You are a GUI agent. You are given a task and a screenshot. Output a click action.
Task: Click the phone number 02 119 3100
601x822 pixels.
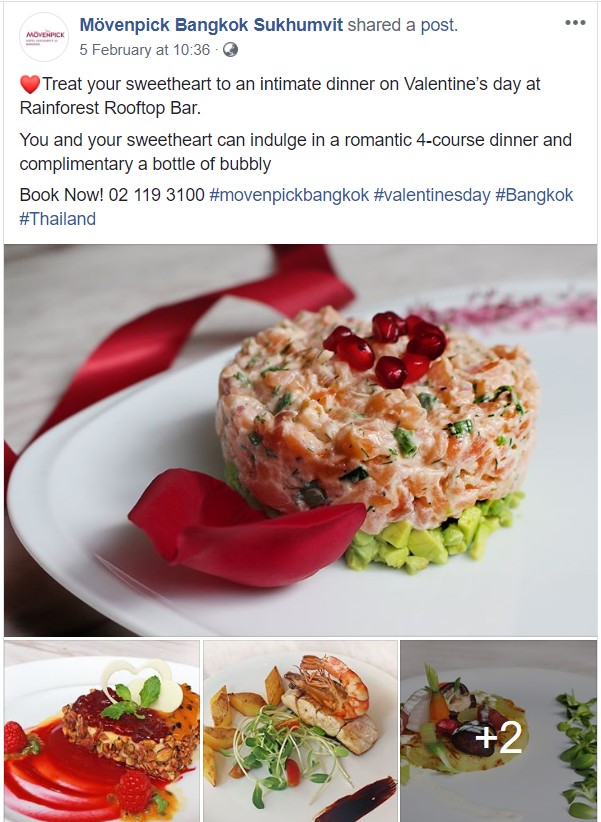pos(156,195)
